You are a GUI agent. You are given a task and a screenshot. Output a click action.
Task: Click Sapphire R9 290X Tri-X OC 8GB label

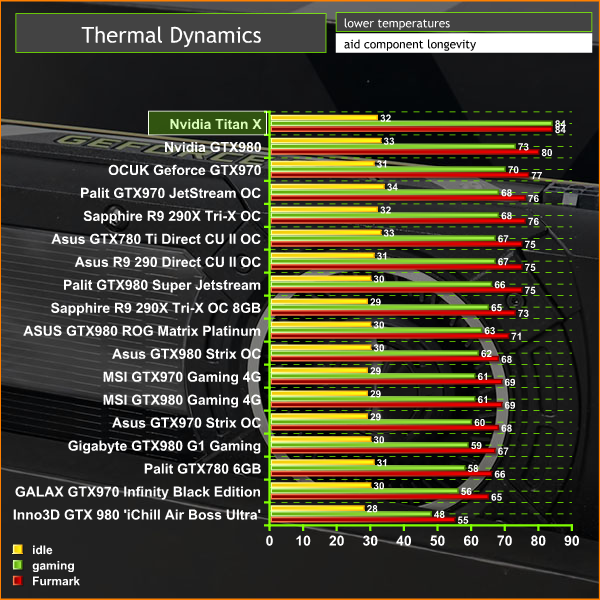pos(156,308)
